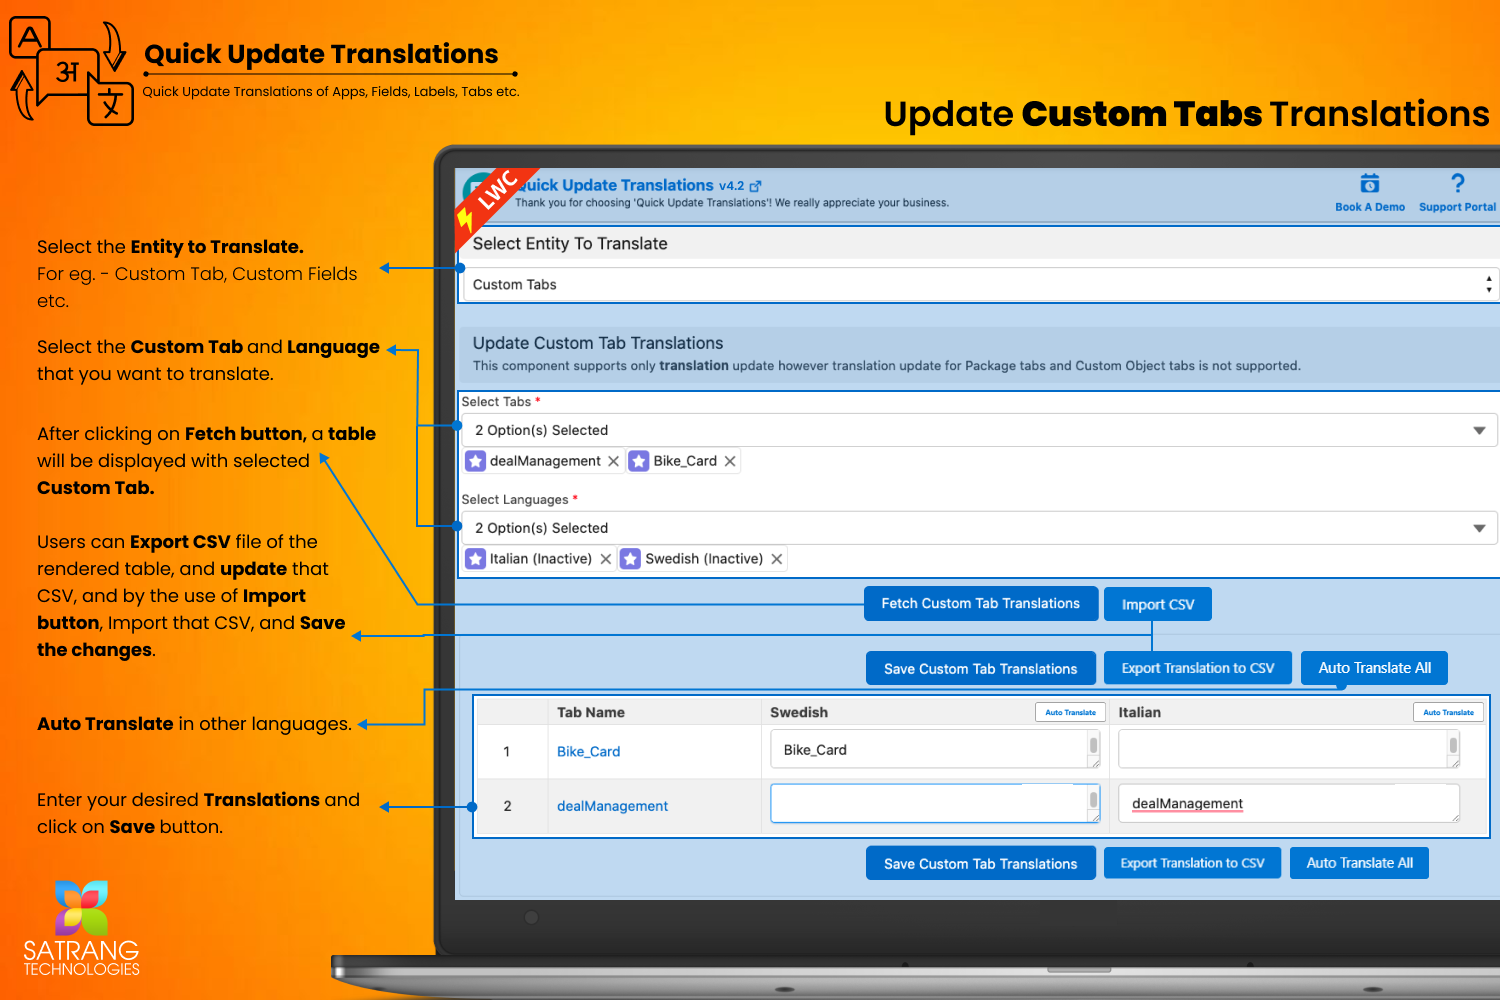This screenshot has width=1500, height=1000.
Task: Click scrollbar in dealManagement Swedish textarea
Action: click(1094, 800)
